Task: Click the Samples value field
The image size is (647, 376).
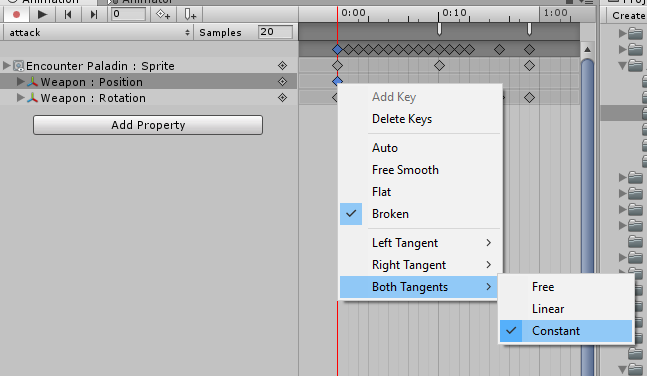Action: [275, 32]
